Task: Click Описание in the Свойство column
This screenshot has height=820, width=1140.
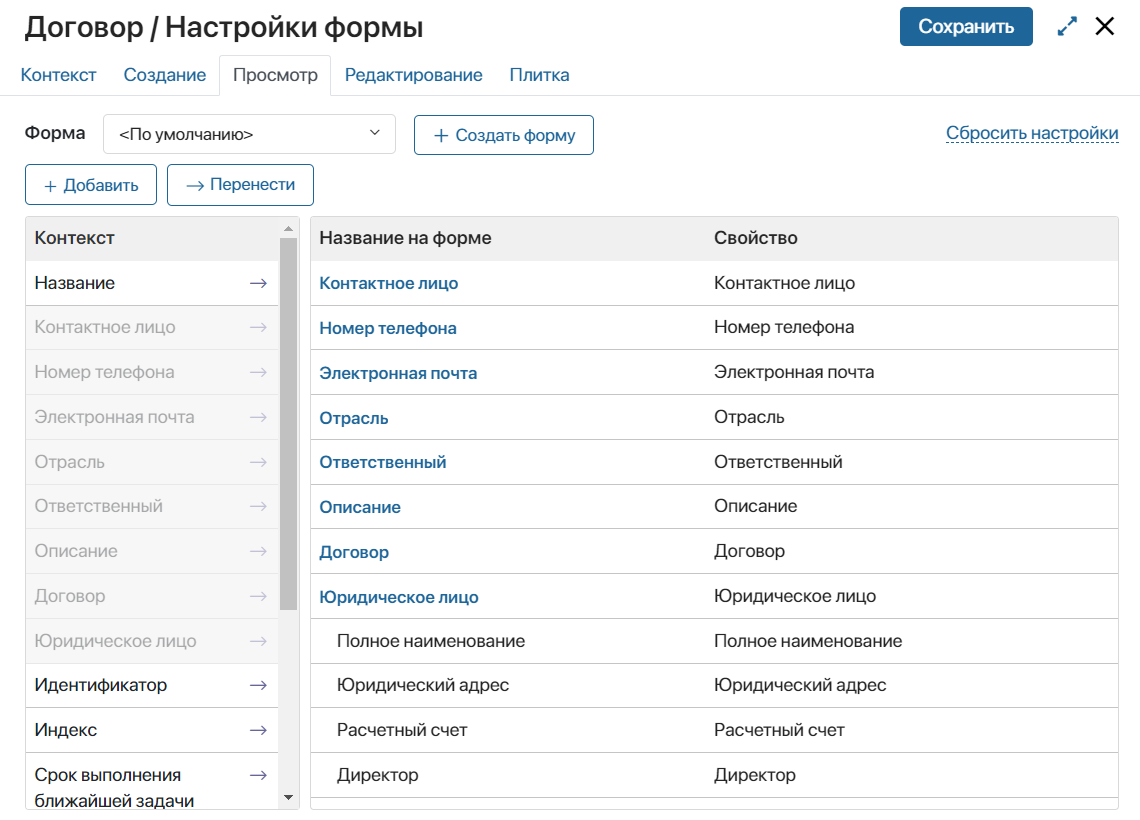Action: coord(755,506)
